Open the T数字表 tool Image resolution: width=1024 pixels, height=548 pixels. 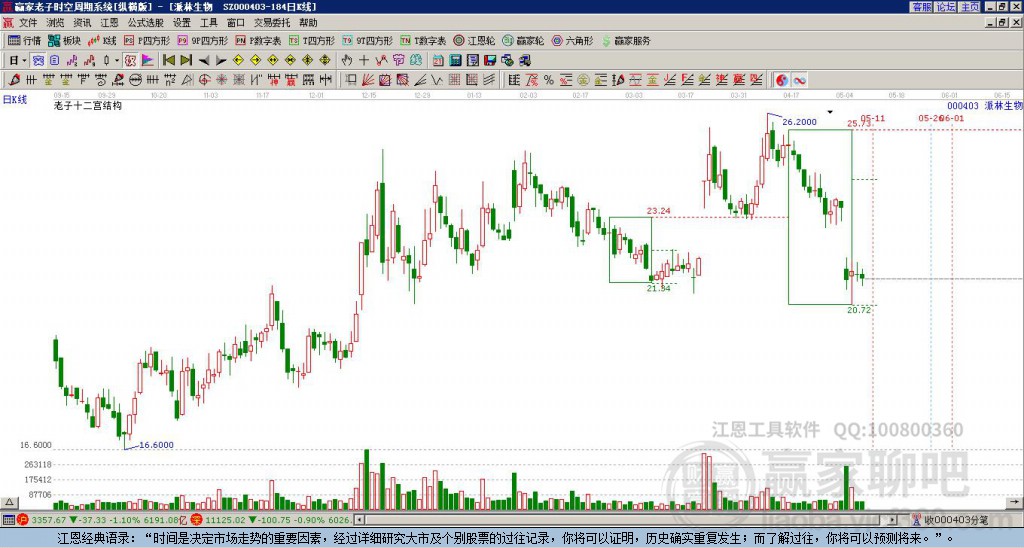click(423, 40)
